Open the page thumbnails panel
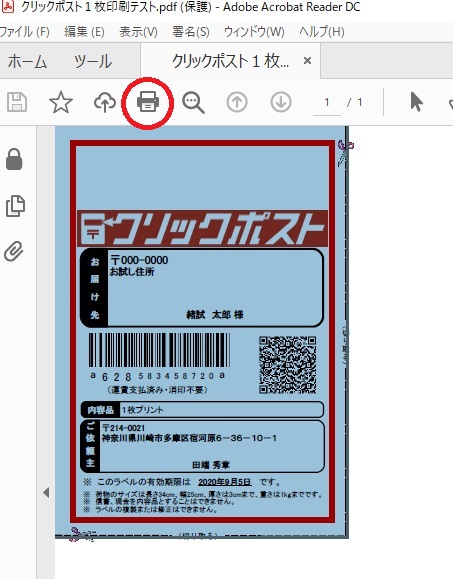The height and width of the screenshot is (579, 453). 16,206
